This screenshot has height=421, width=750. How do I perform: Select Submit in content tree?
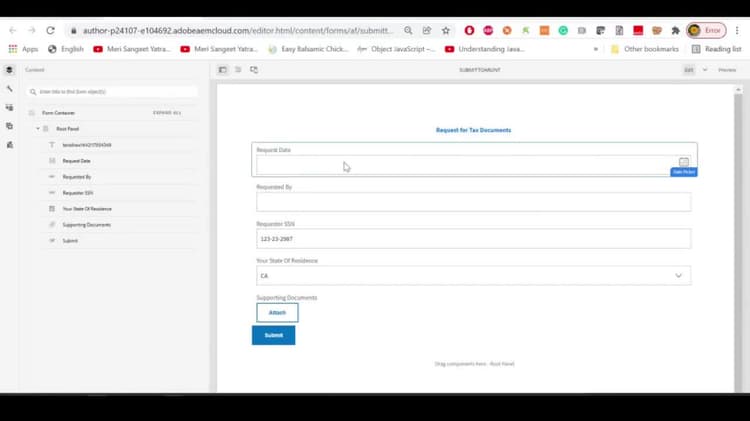coord(70,241)
